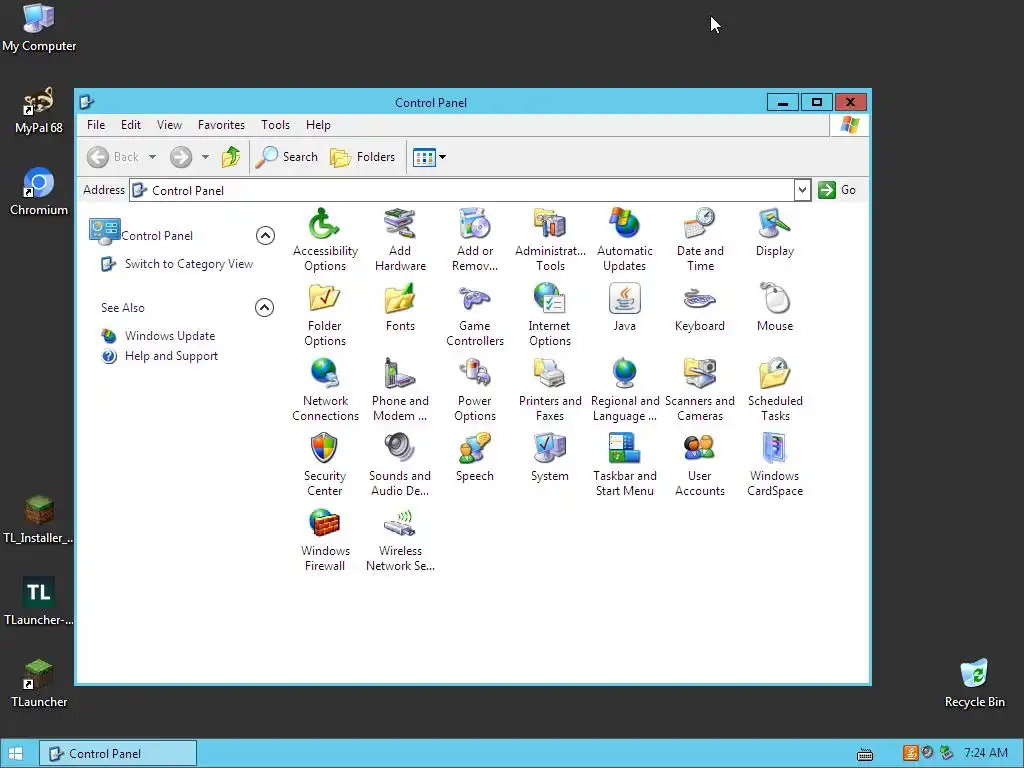Collapse the Control Panel sidebar section
The width and height of the screenshot is (1024, 768).
tap(265, 235)
